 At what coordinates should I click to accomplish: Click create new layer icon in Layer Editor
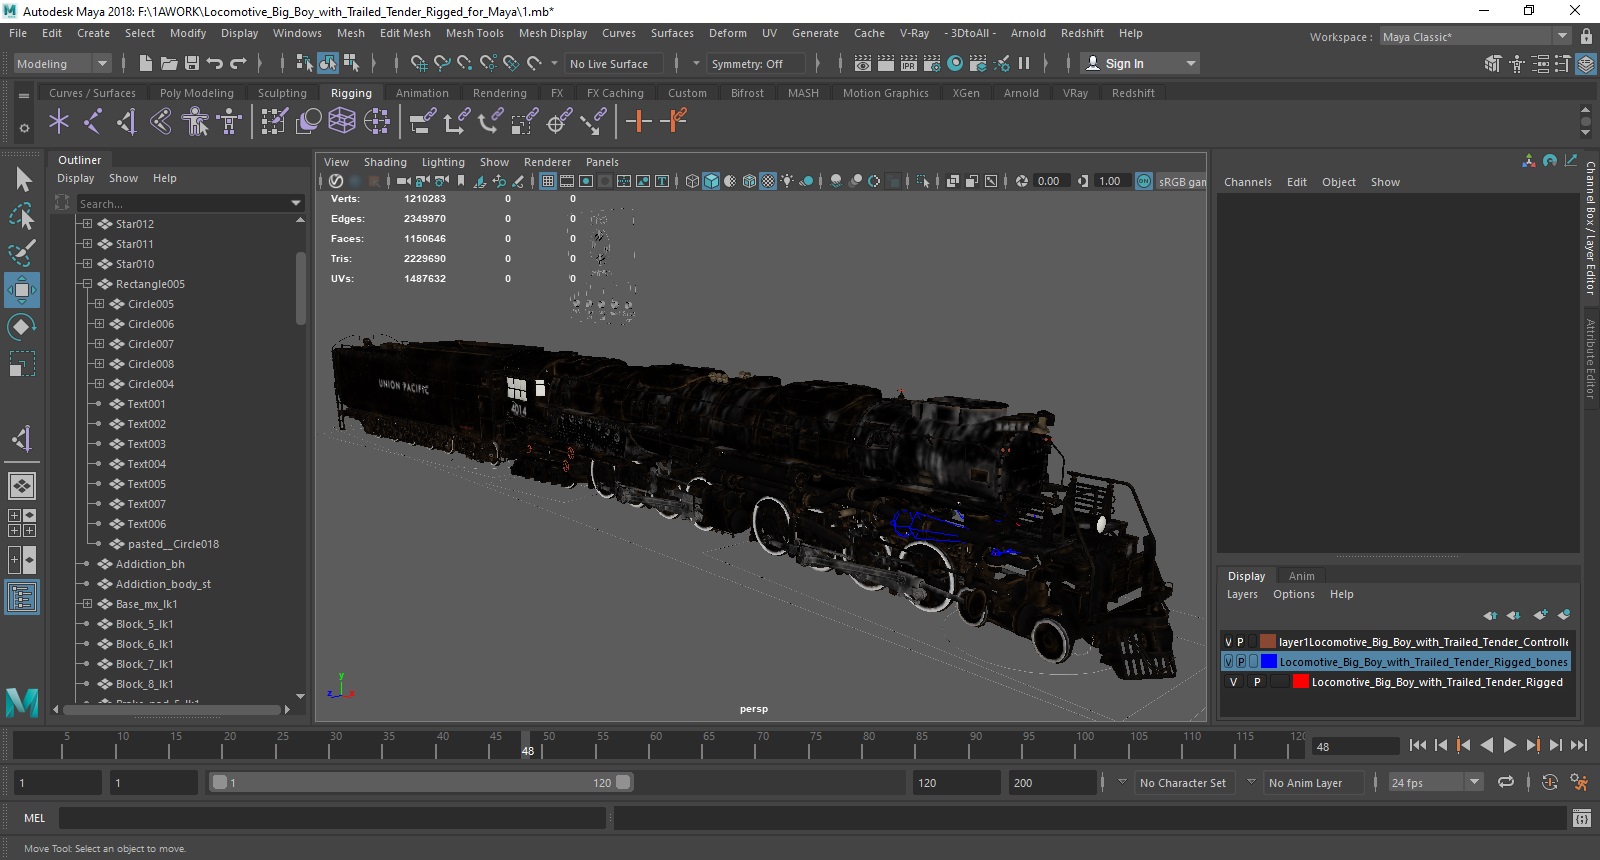[x=1541, y=615]
